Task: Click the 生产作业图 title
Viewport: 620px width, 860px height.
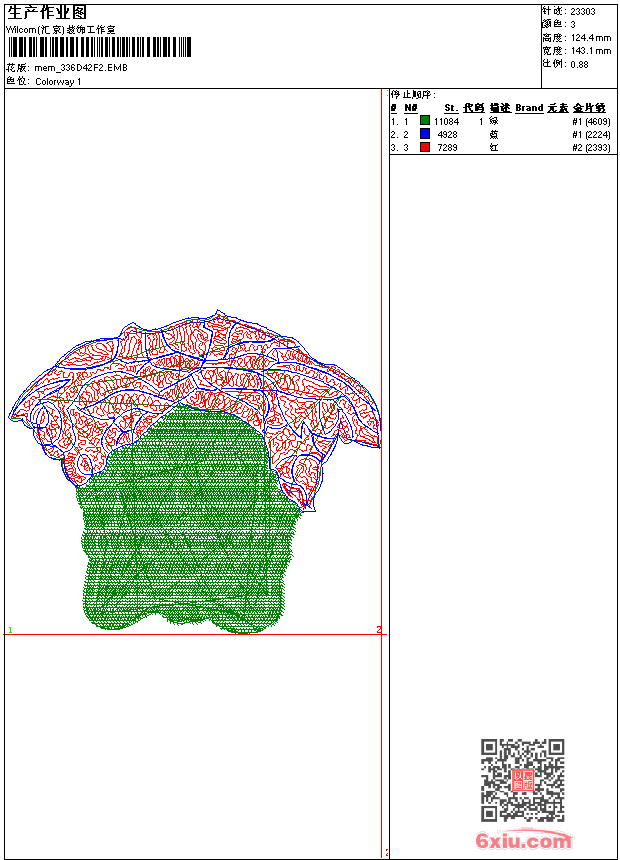Action: pos(47,12)
